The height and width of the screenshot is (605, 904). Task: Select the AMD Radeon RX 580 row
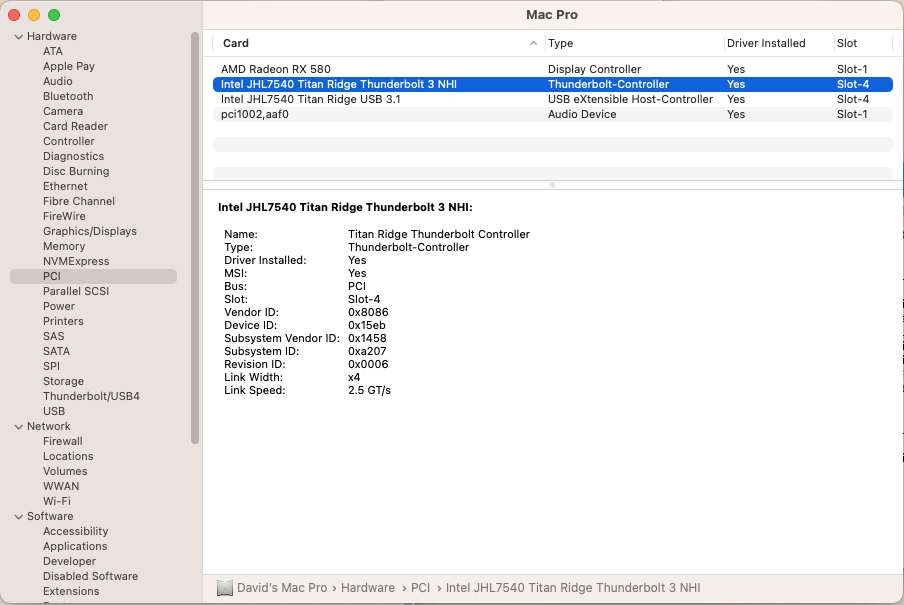(x=553, y=69)
